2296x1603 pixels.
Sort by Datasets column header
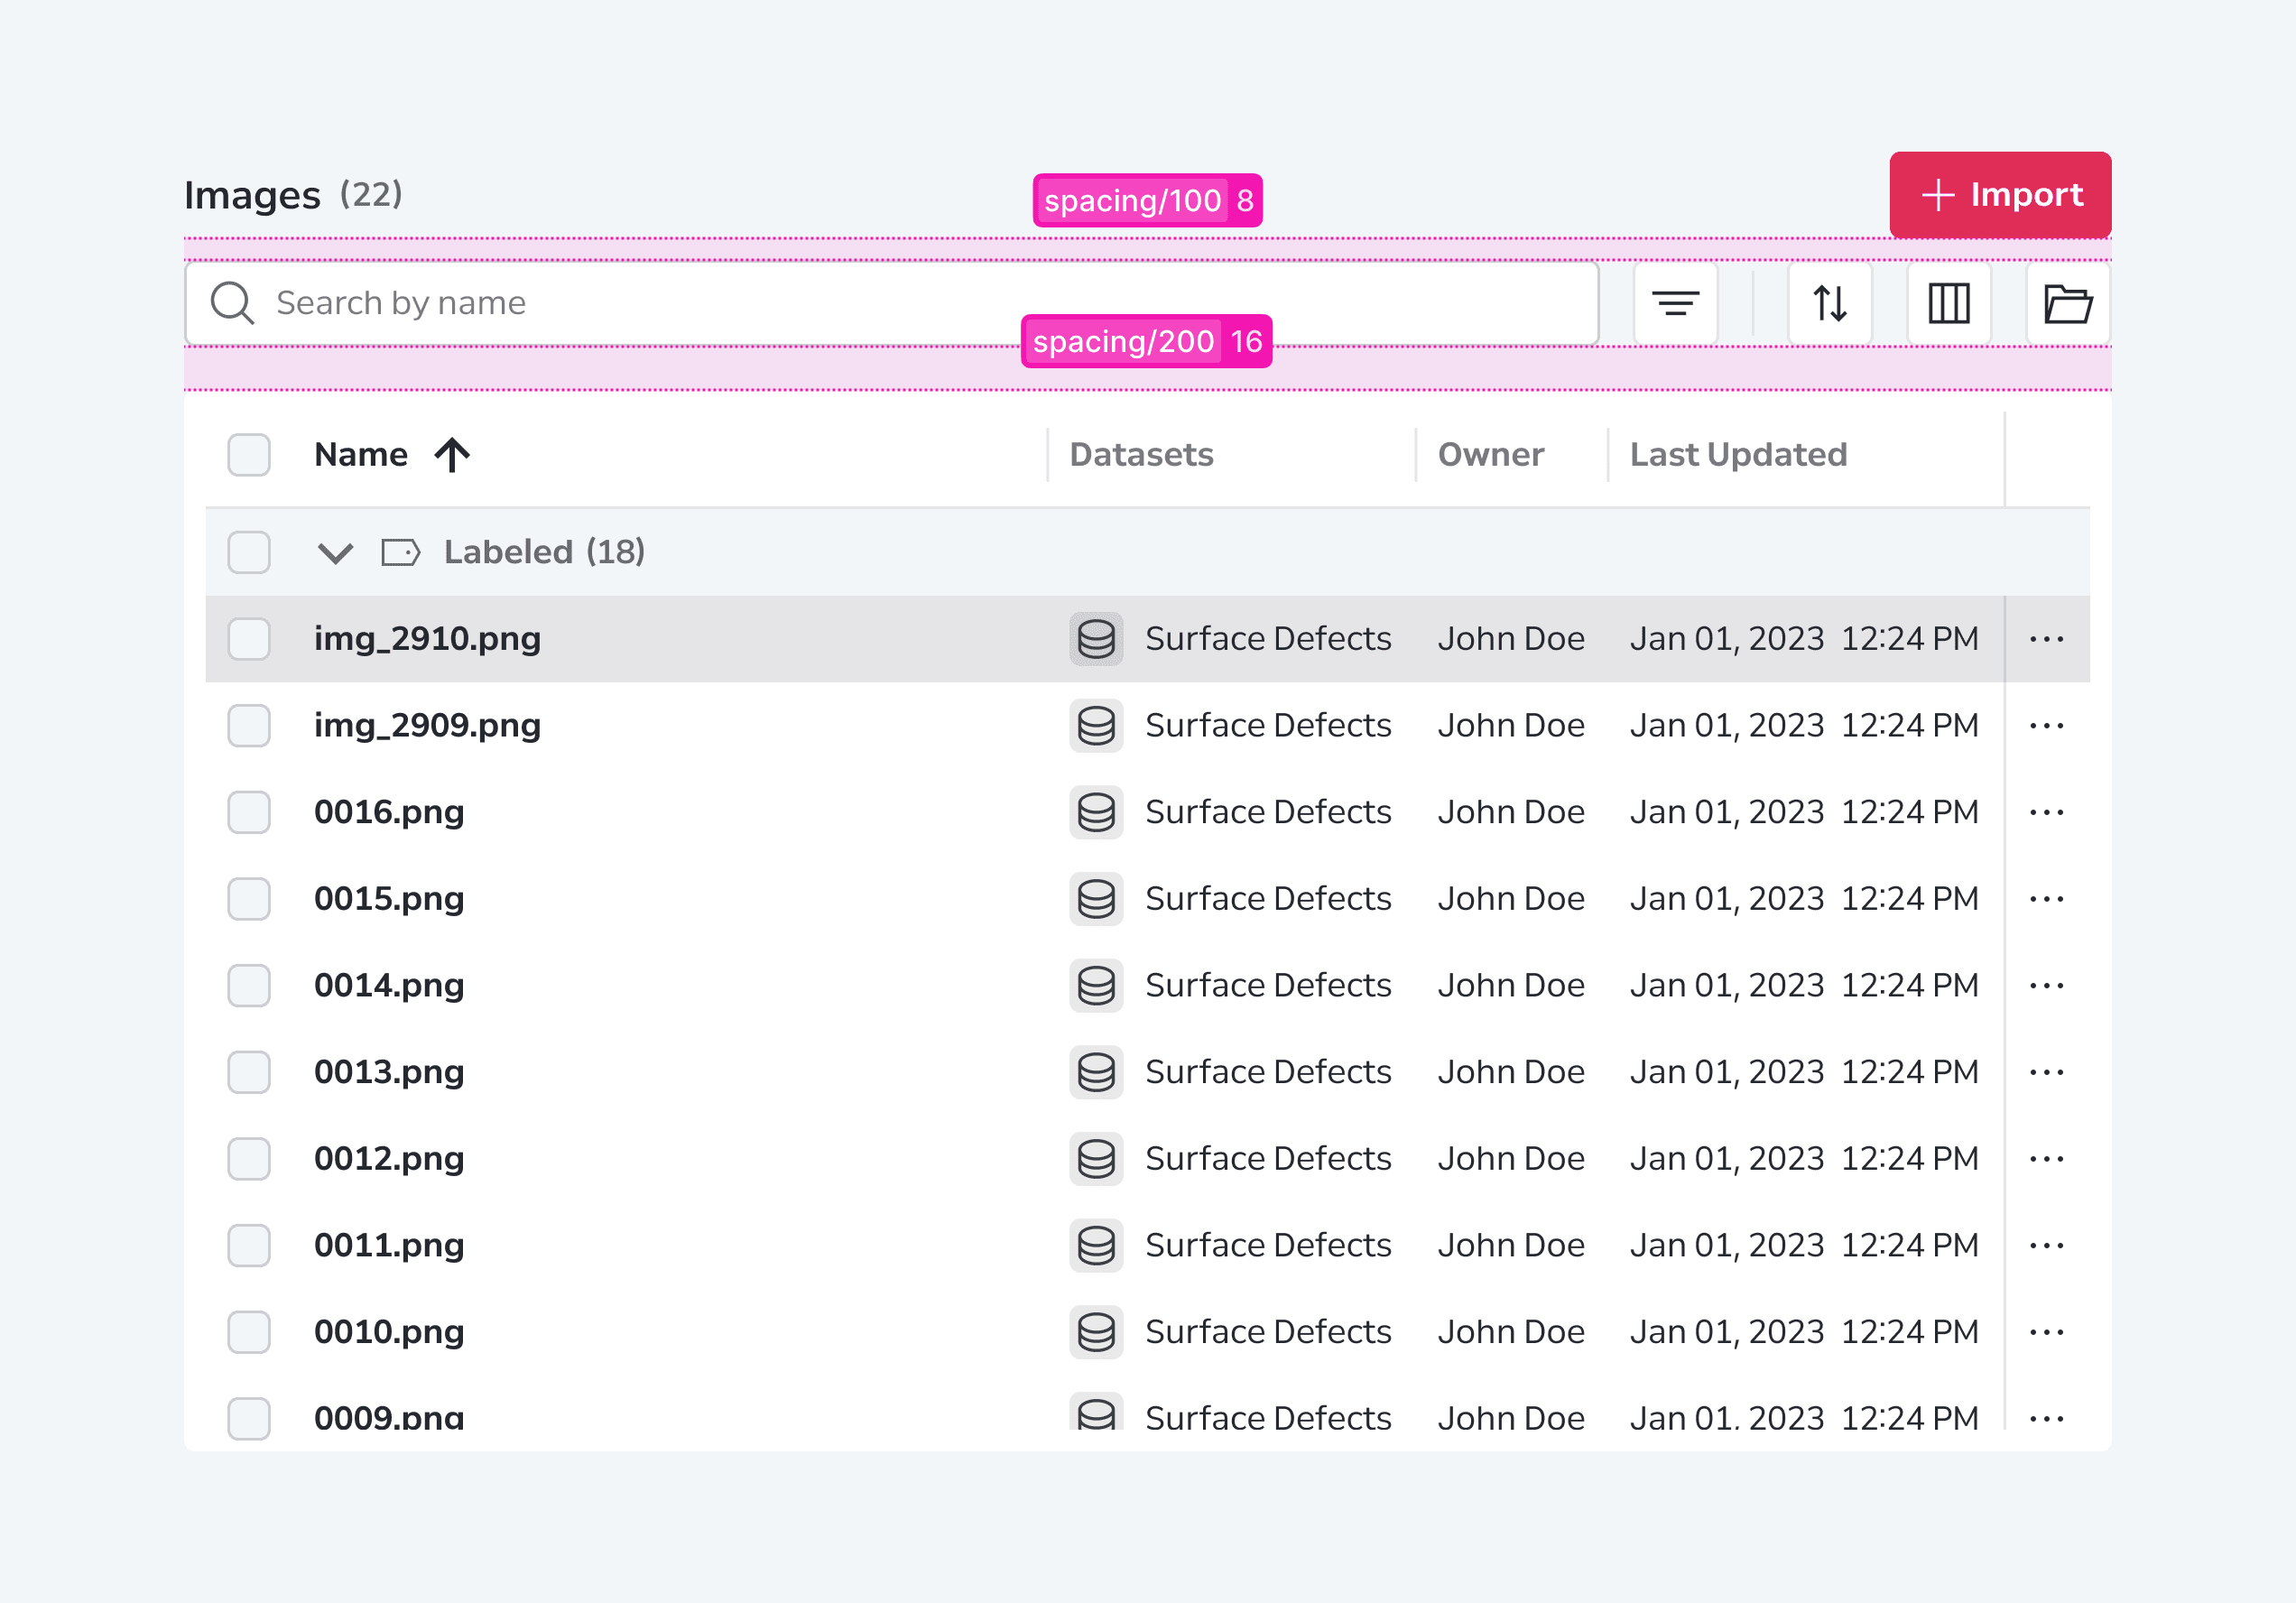[1141, 455]
